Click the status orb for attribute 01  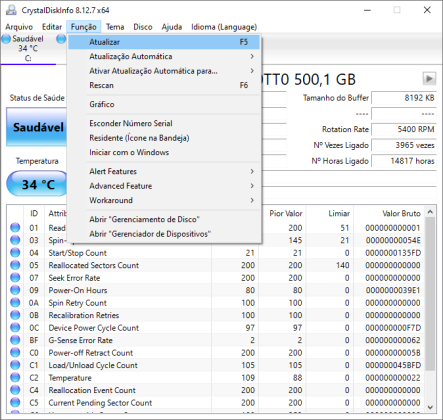[15, 228]
